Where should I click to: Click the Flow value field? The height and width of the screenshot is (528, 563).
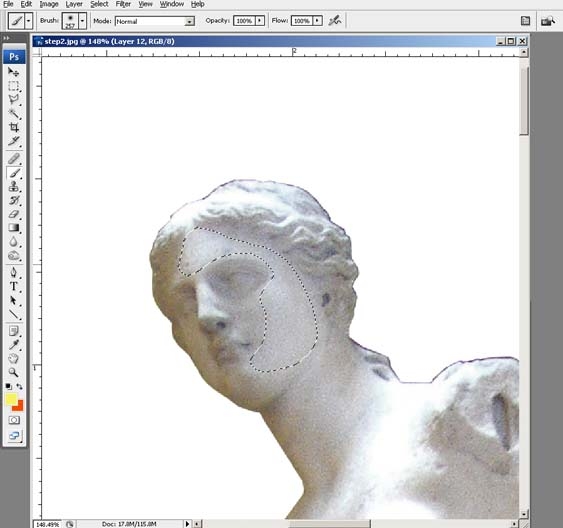(302, 20)
